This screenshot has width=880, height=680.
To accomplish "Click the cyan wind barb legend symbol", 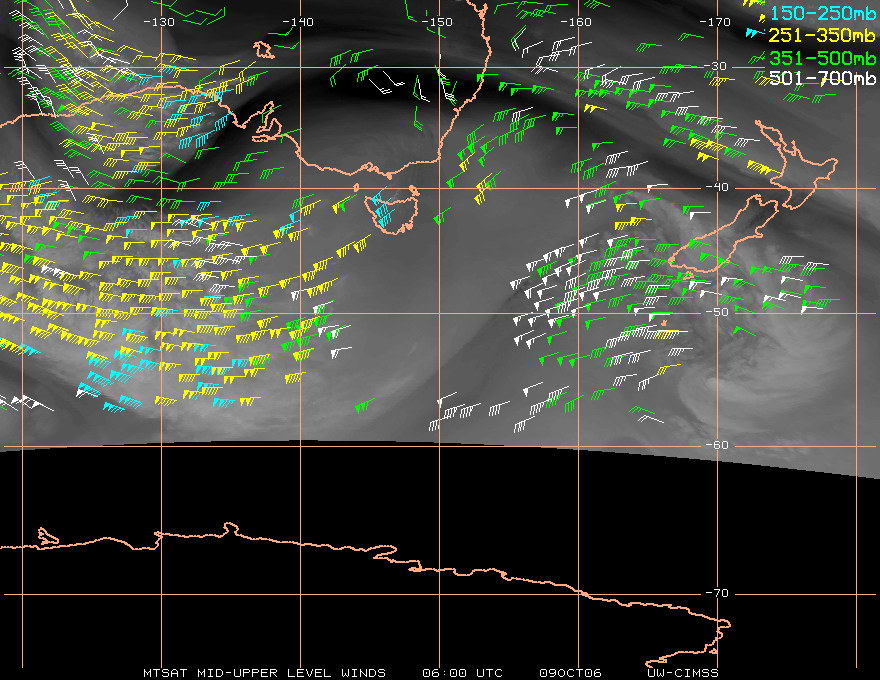I will coord(755,33).
